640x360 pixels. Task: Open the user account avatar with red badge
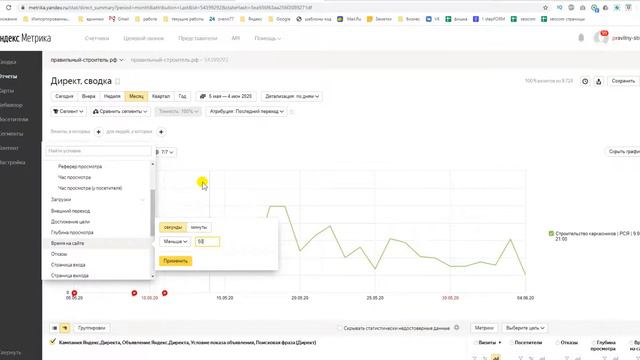[x=601, y=38]
